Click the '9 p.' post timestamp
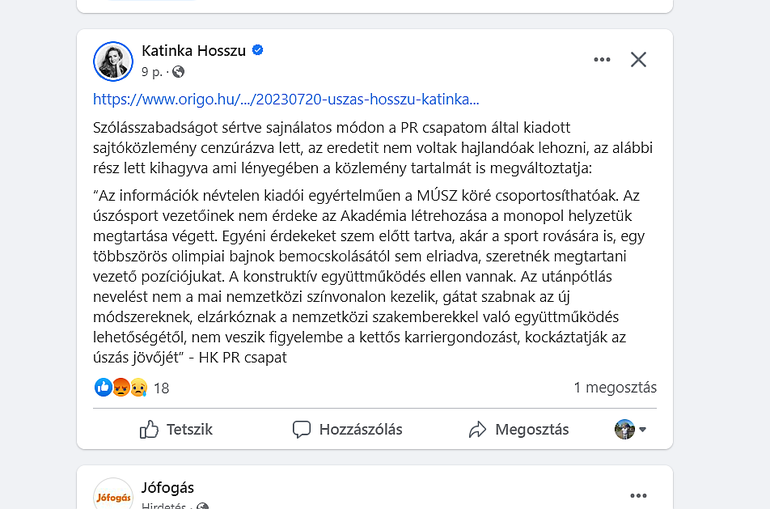 pos(152,72)
